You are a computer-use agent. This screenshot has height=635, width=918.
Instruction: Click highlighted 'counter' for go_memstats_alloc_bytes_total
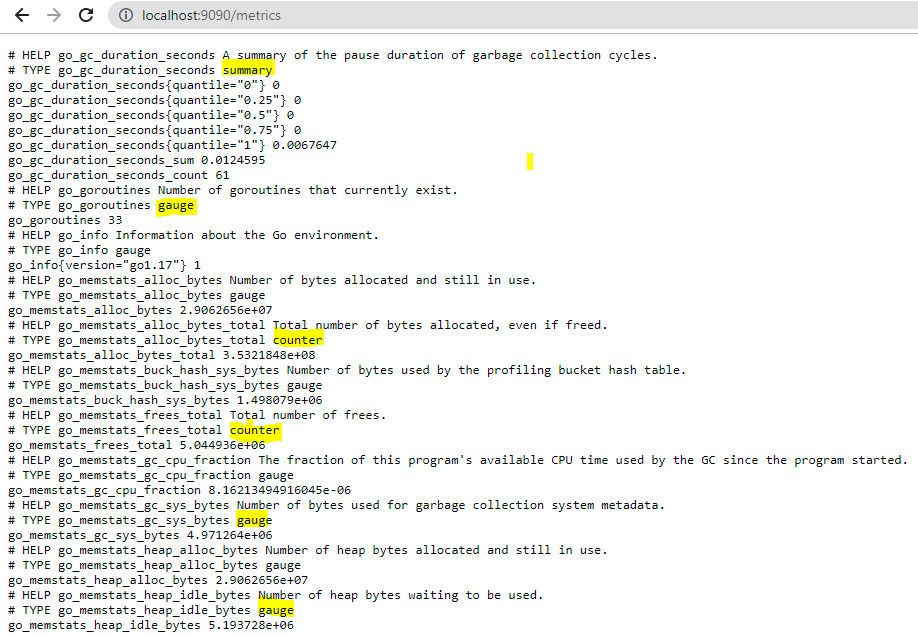pyautogui.click(x=298, y=340)
